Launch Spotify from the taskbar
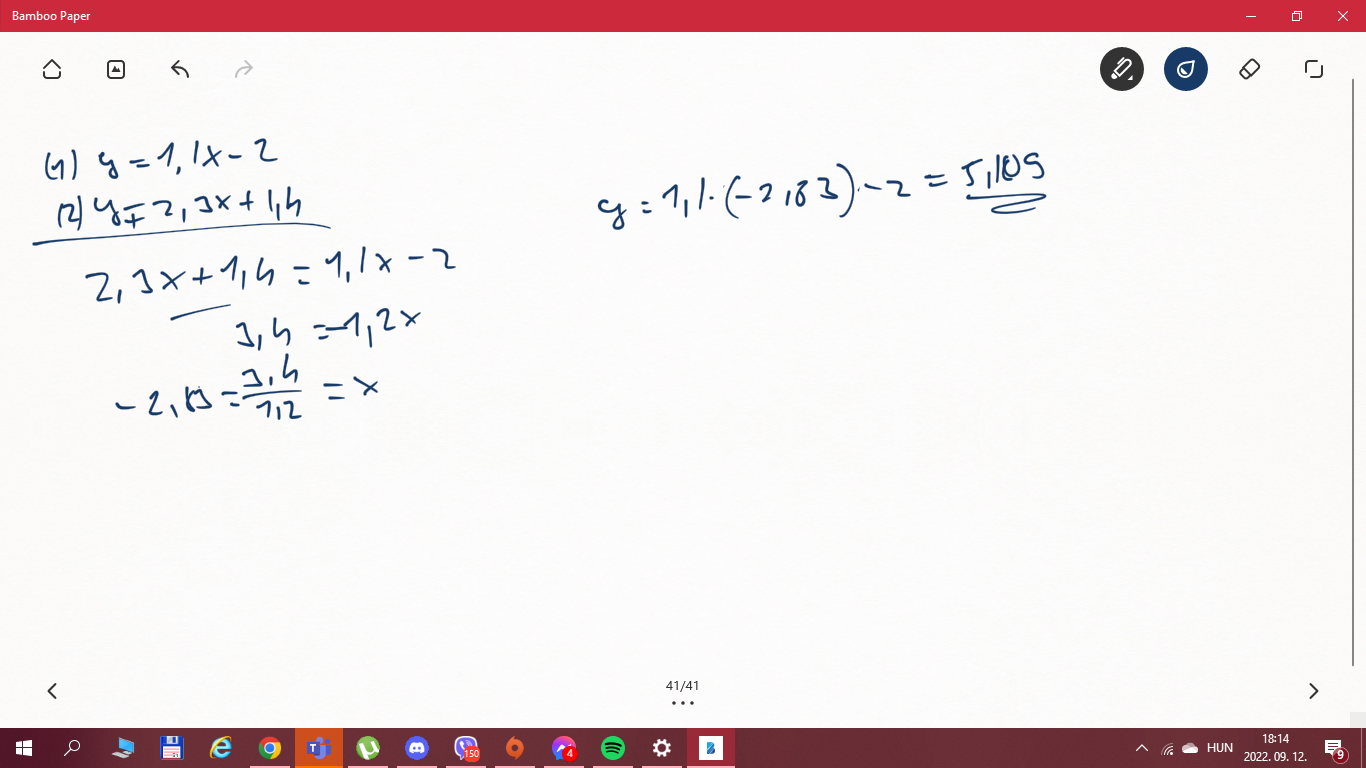The height and width of the screenshot is (768, 1366). (x=613, y=748)
